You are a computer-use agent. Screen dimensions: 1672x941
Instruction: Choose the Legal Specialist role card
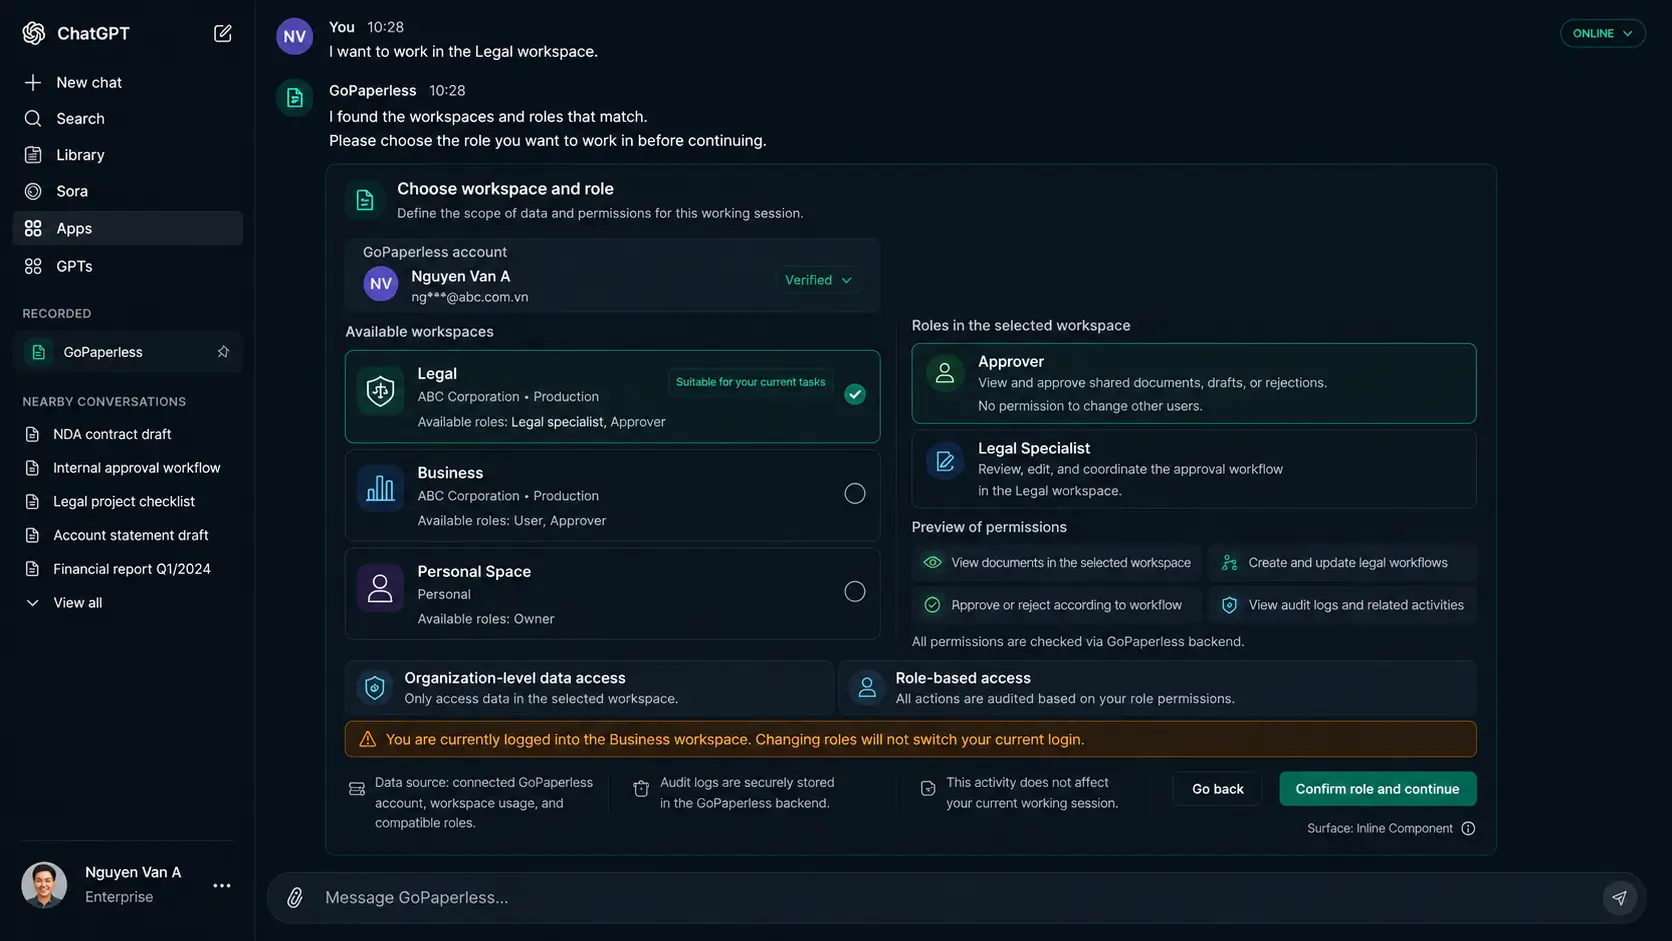(x=1194, y=469)
